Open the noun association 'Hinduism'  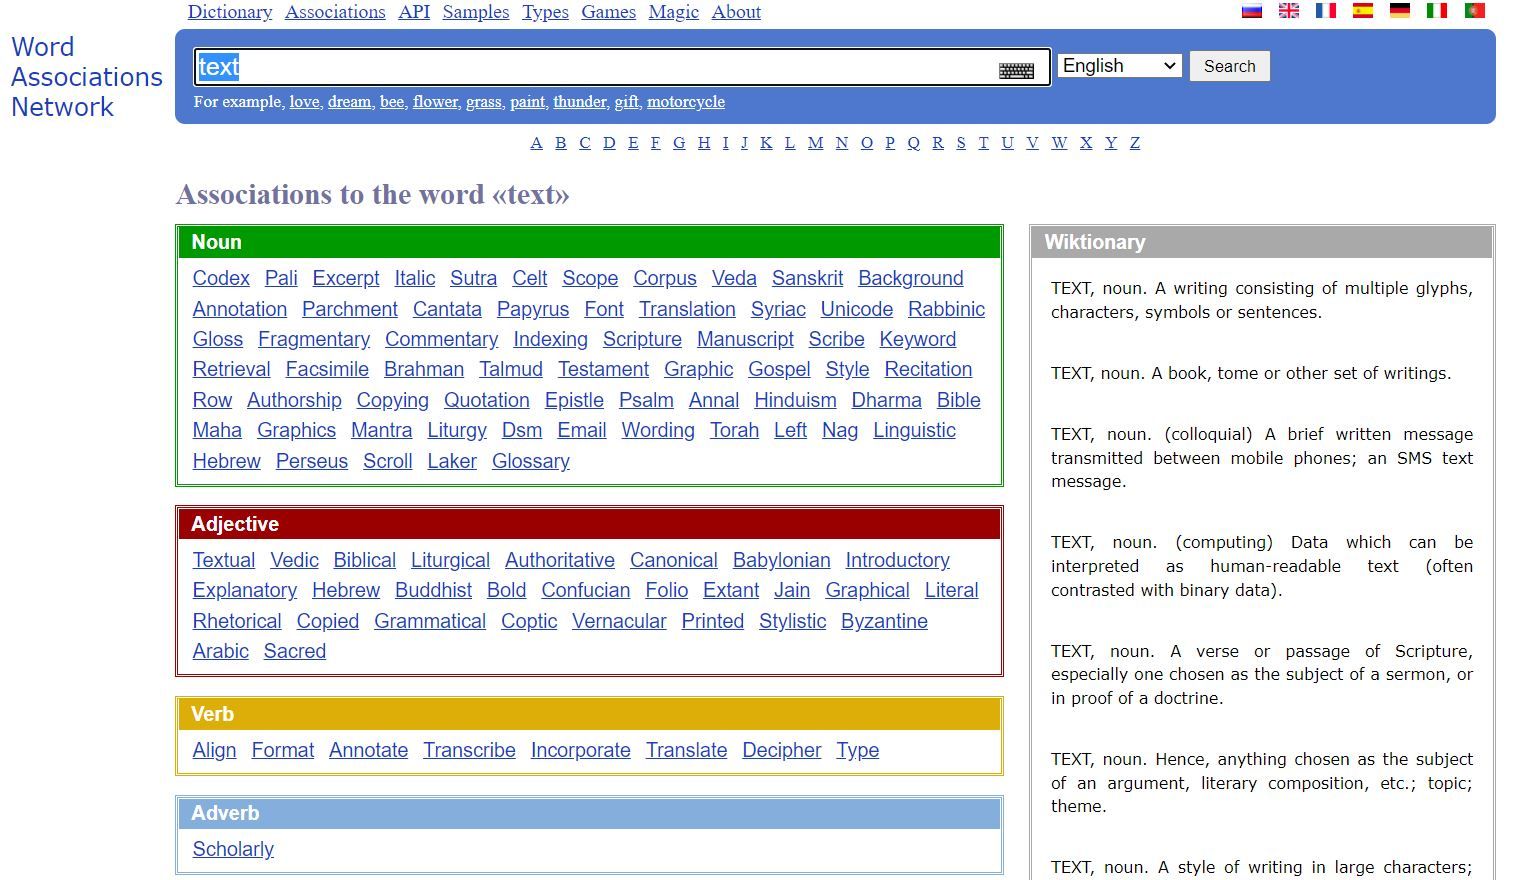[x=795, y=400]
